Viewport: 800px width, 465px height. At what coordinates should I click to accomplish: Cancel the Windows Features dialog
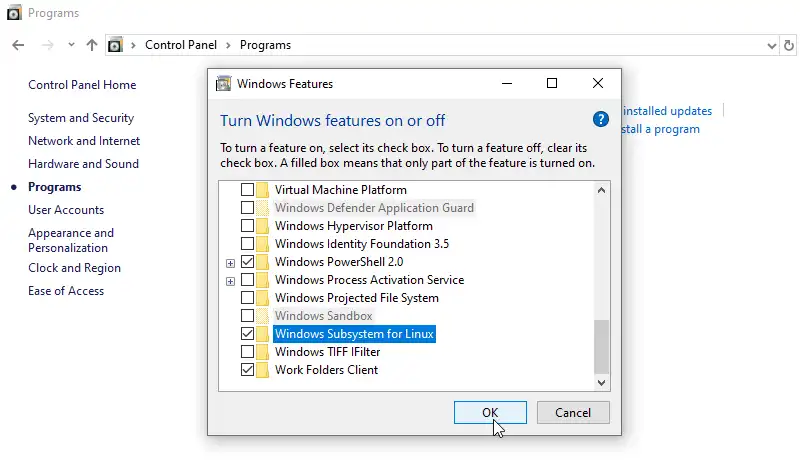573,412
